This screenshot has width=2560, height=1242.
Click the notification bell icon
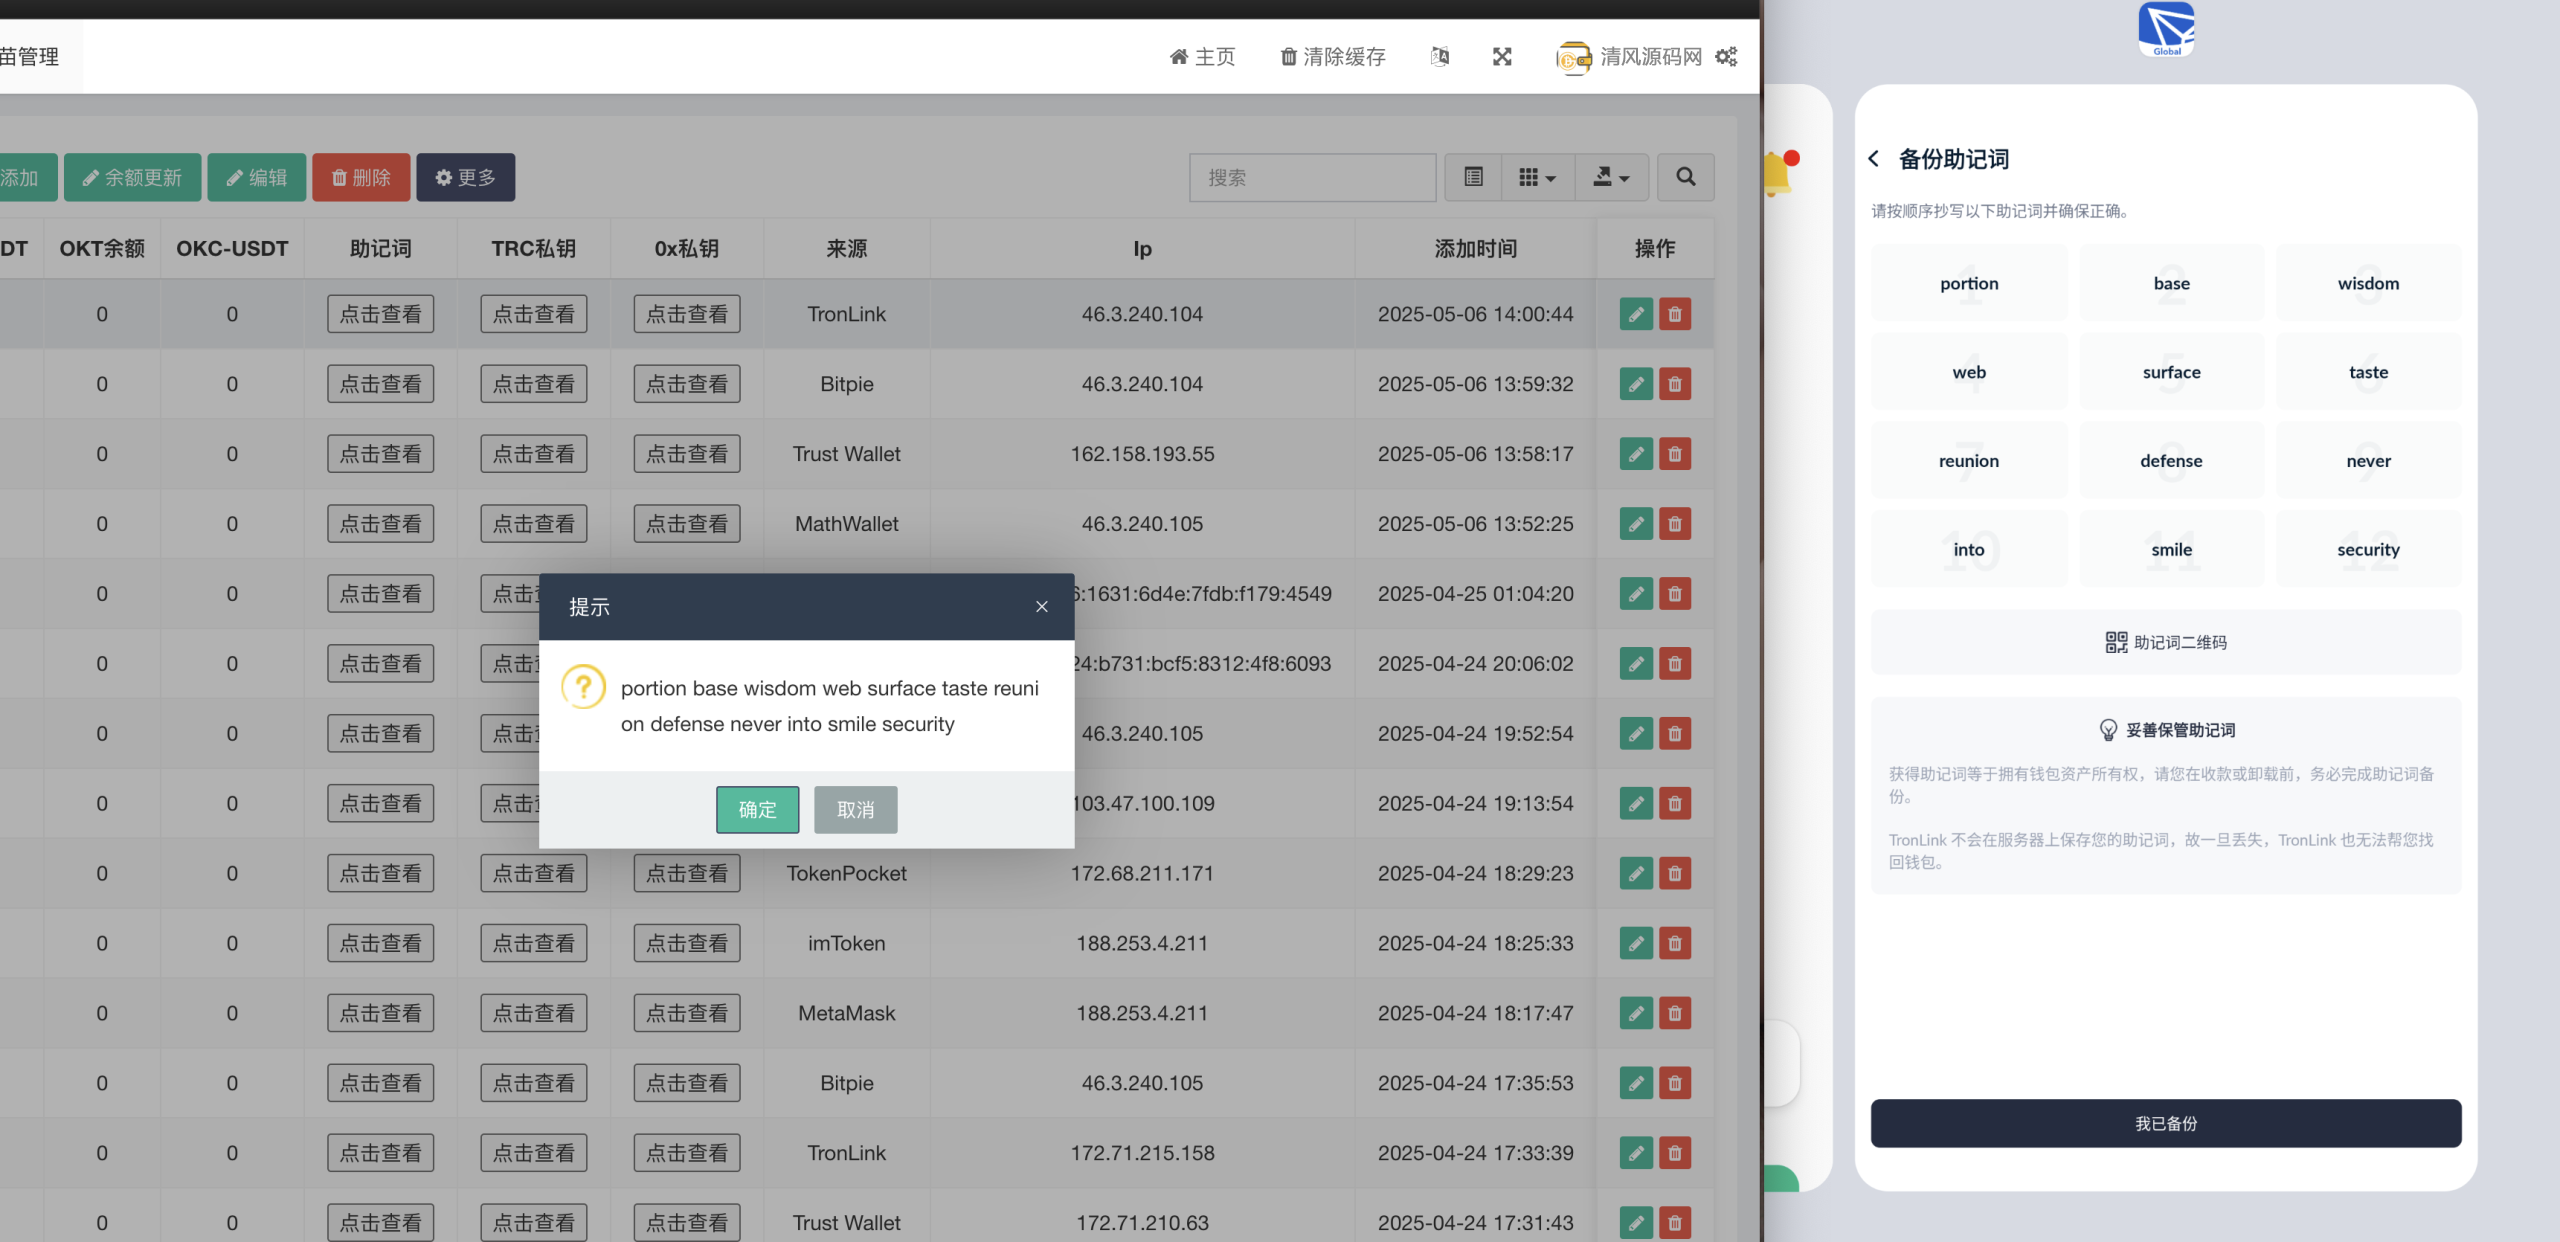[x=1777, y=174]
